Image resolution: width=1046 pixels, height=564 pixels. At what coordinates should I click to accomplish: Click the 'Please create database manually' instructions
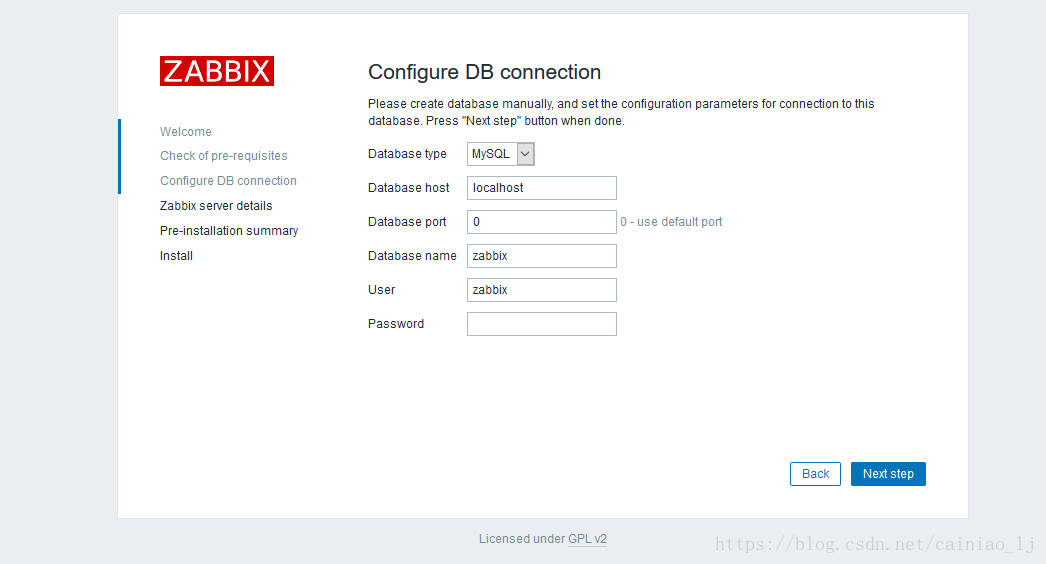[621, 113]
